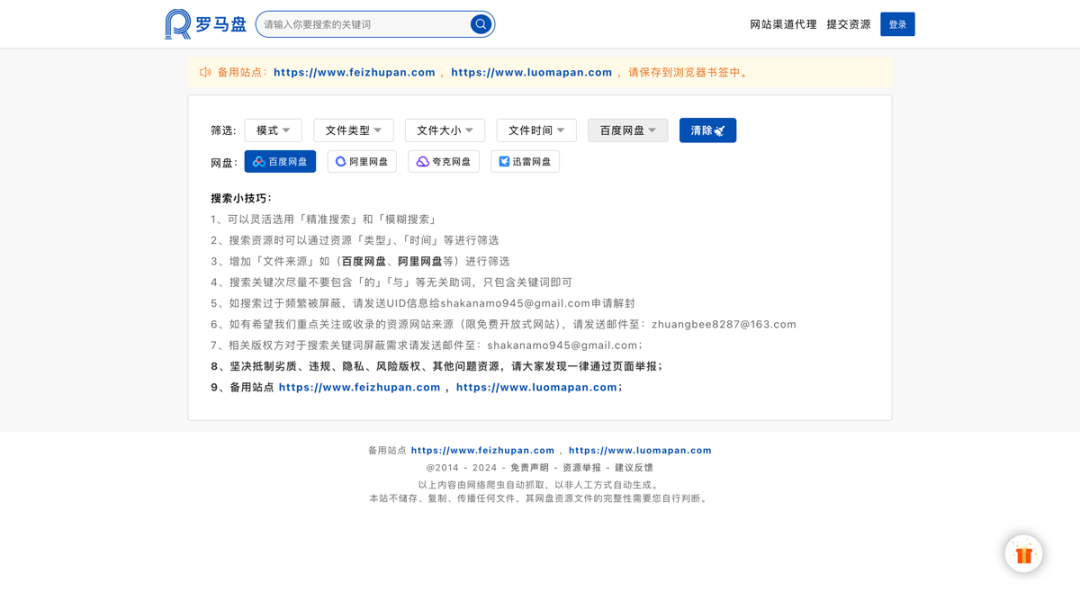
Task: Open feizhupan.com link in tip 9
Action: click(x=359, y=388)
